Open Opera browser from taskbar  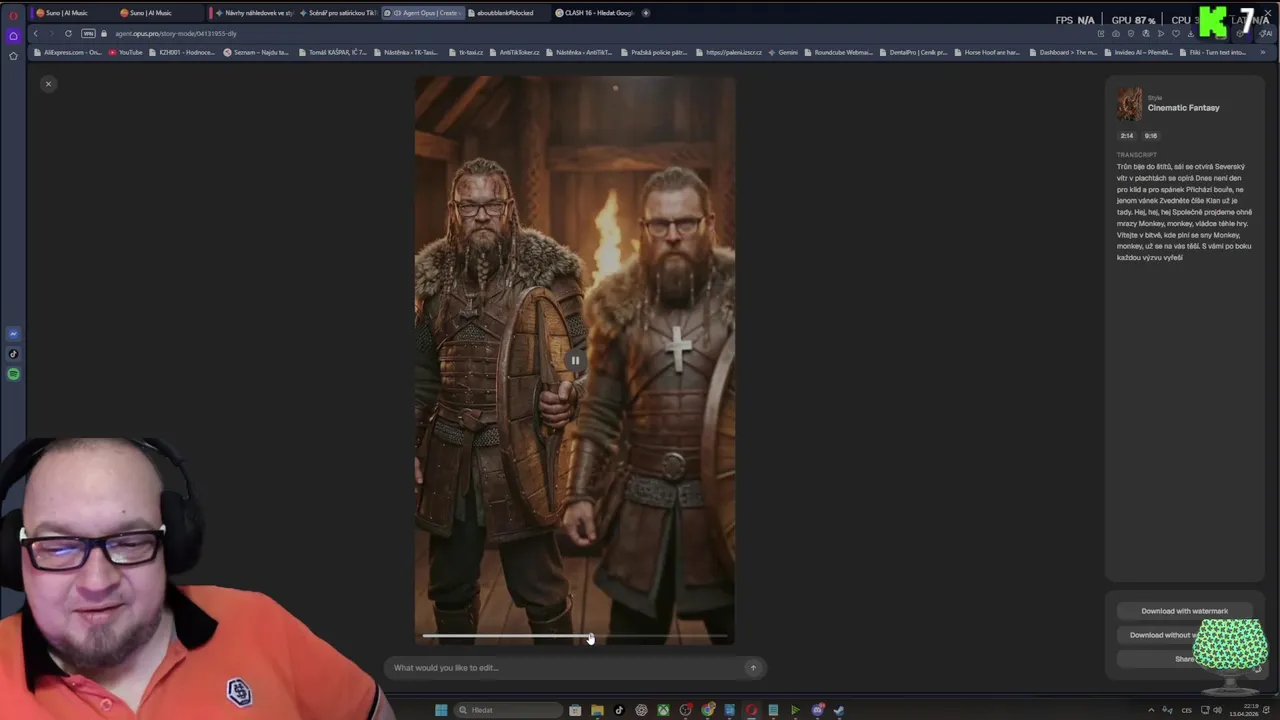point(751,710)
